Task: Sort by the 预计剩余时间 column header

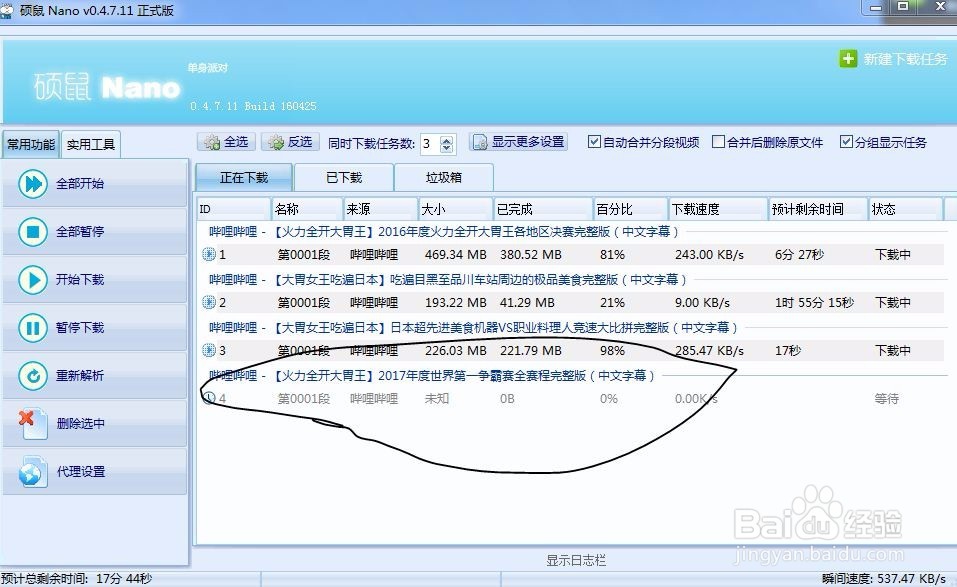Action: [x=818, y=209]
